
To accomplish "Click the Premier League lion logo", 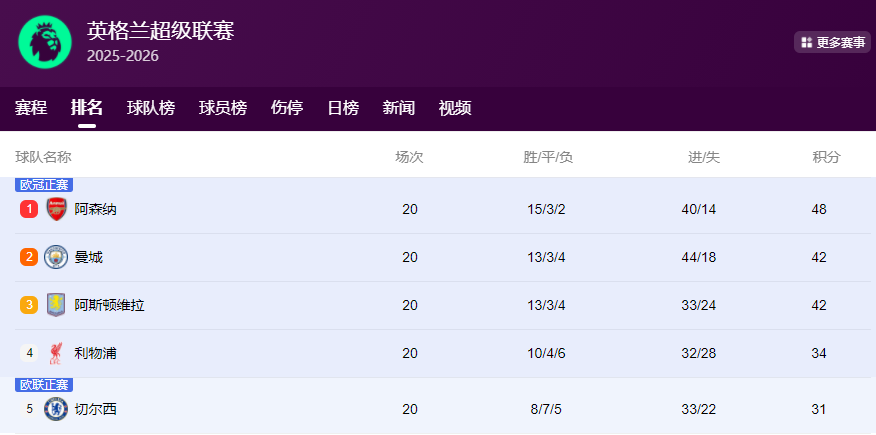I will [45, 42].
